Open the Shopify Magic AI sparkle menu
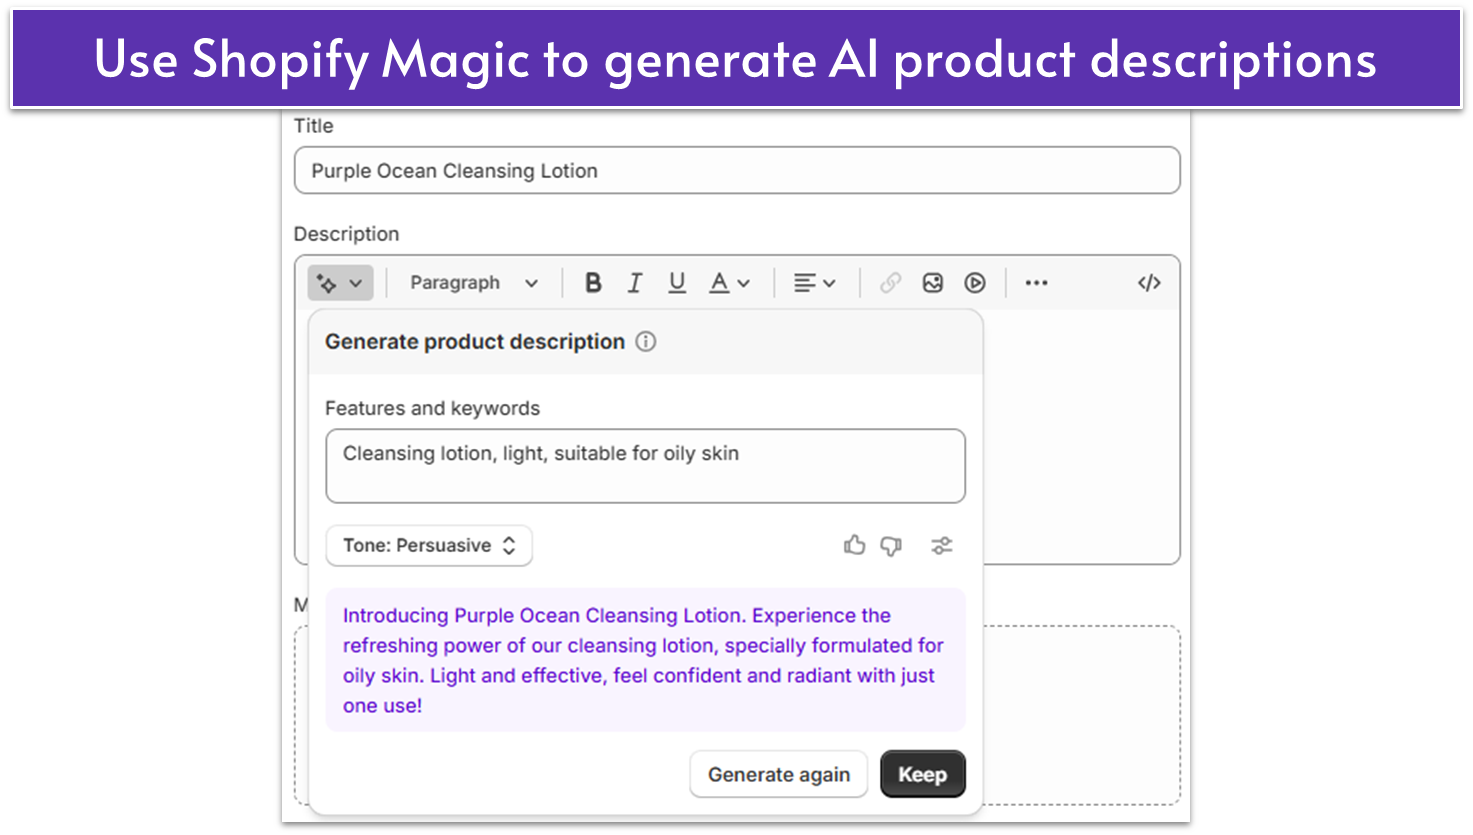Image resolution: width=1473 pixels, height=835 pixels. tap(340, 283)
